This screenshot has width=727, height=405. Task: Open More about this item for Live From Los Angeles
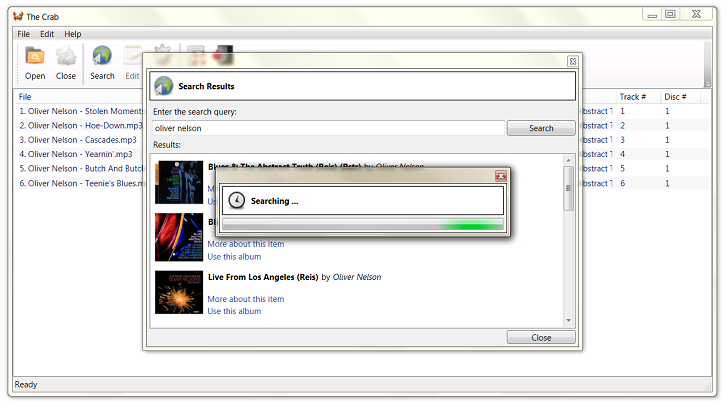[x=245, y=299]
